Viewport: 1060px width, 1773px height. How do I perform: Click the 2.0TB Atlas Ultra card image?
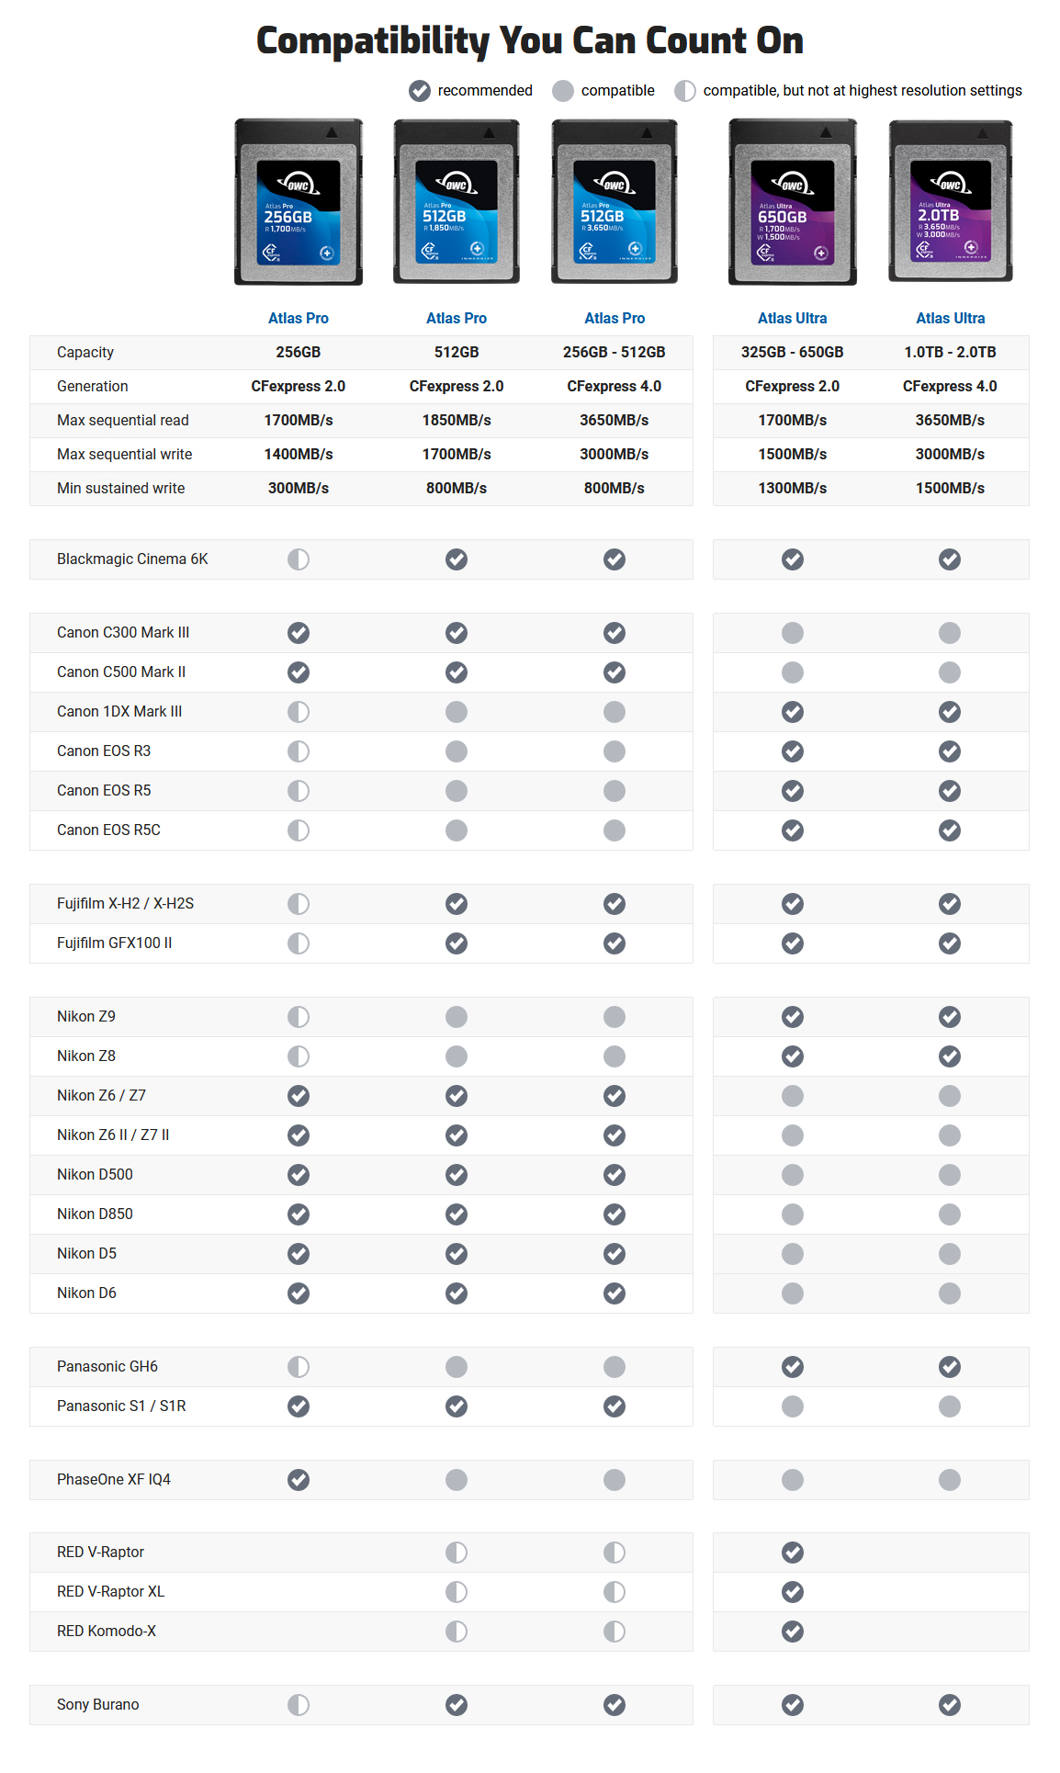click(x=950, y=202)
